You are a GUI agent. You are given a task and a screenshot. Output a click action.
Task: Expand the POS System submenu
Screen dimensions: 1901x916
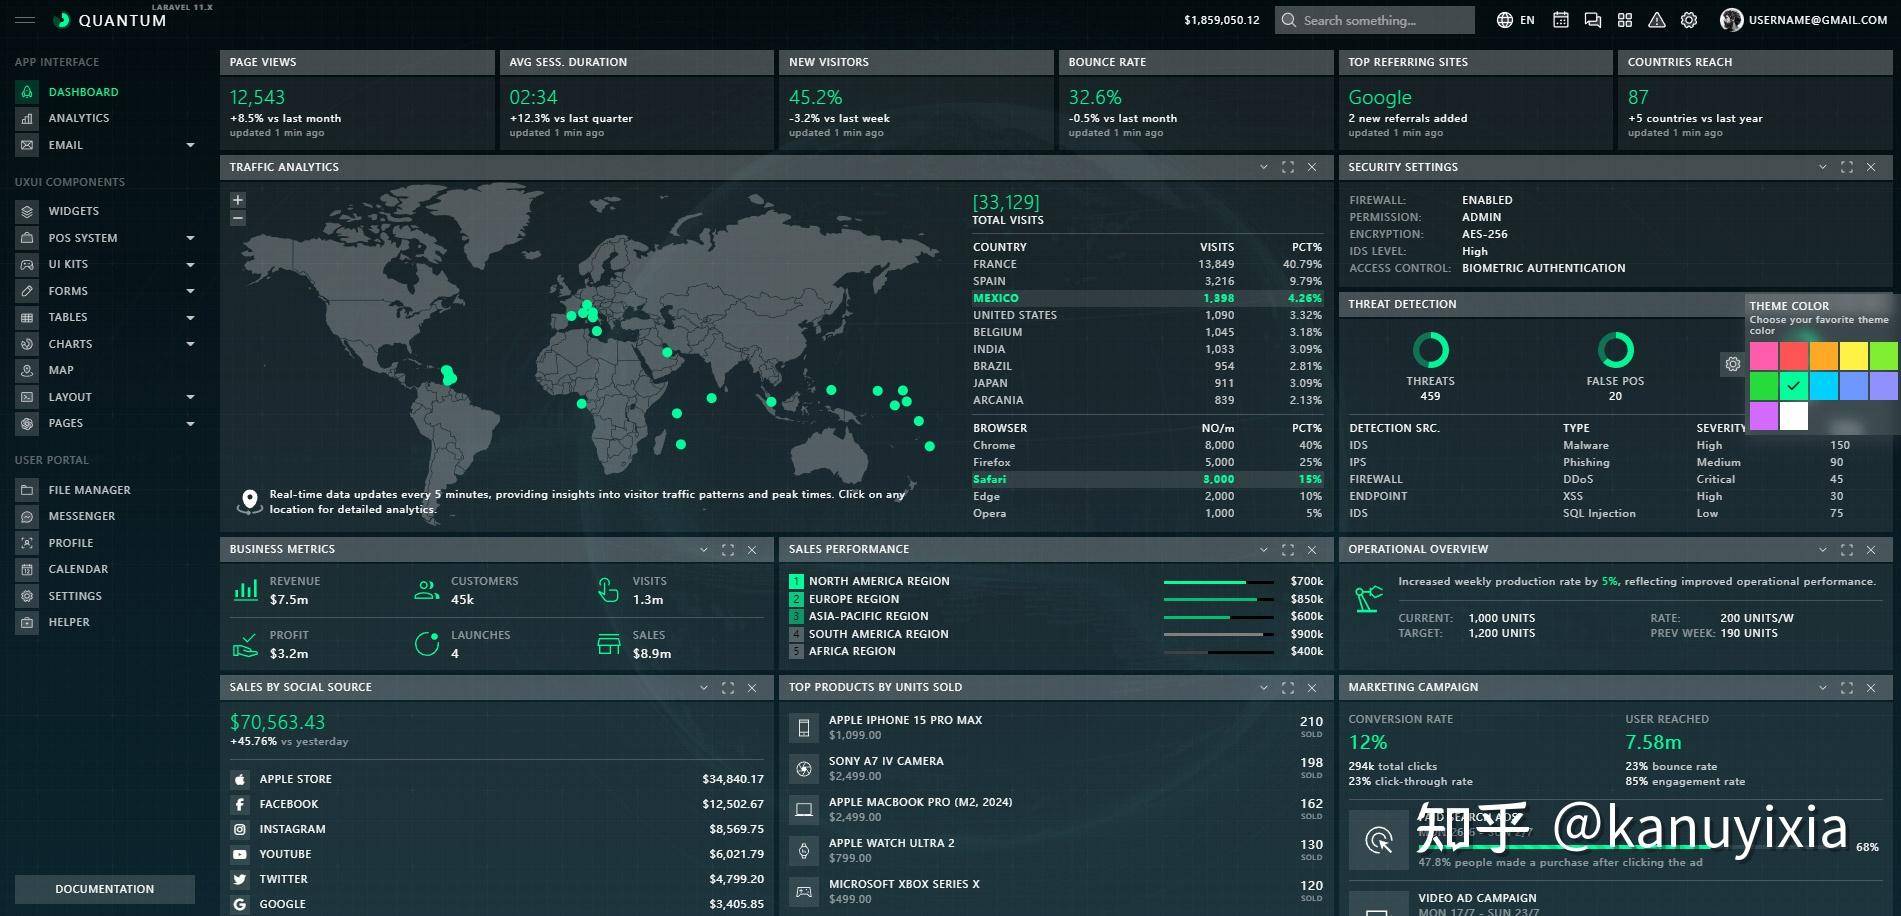click(x=190, y=238)
